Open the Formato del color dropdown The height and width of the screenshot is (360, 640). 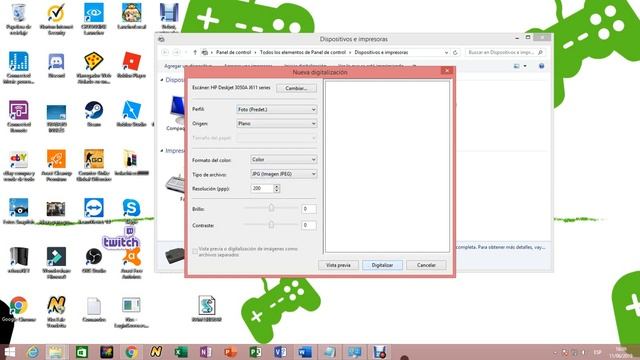pyautogui.click(x=284, y=160)
